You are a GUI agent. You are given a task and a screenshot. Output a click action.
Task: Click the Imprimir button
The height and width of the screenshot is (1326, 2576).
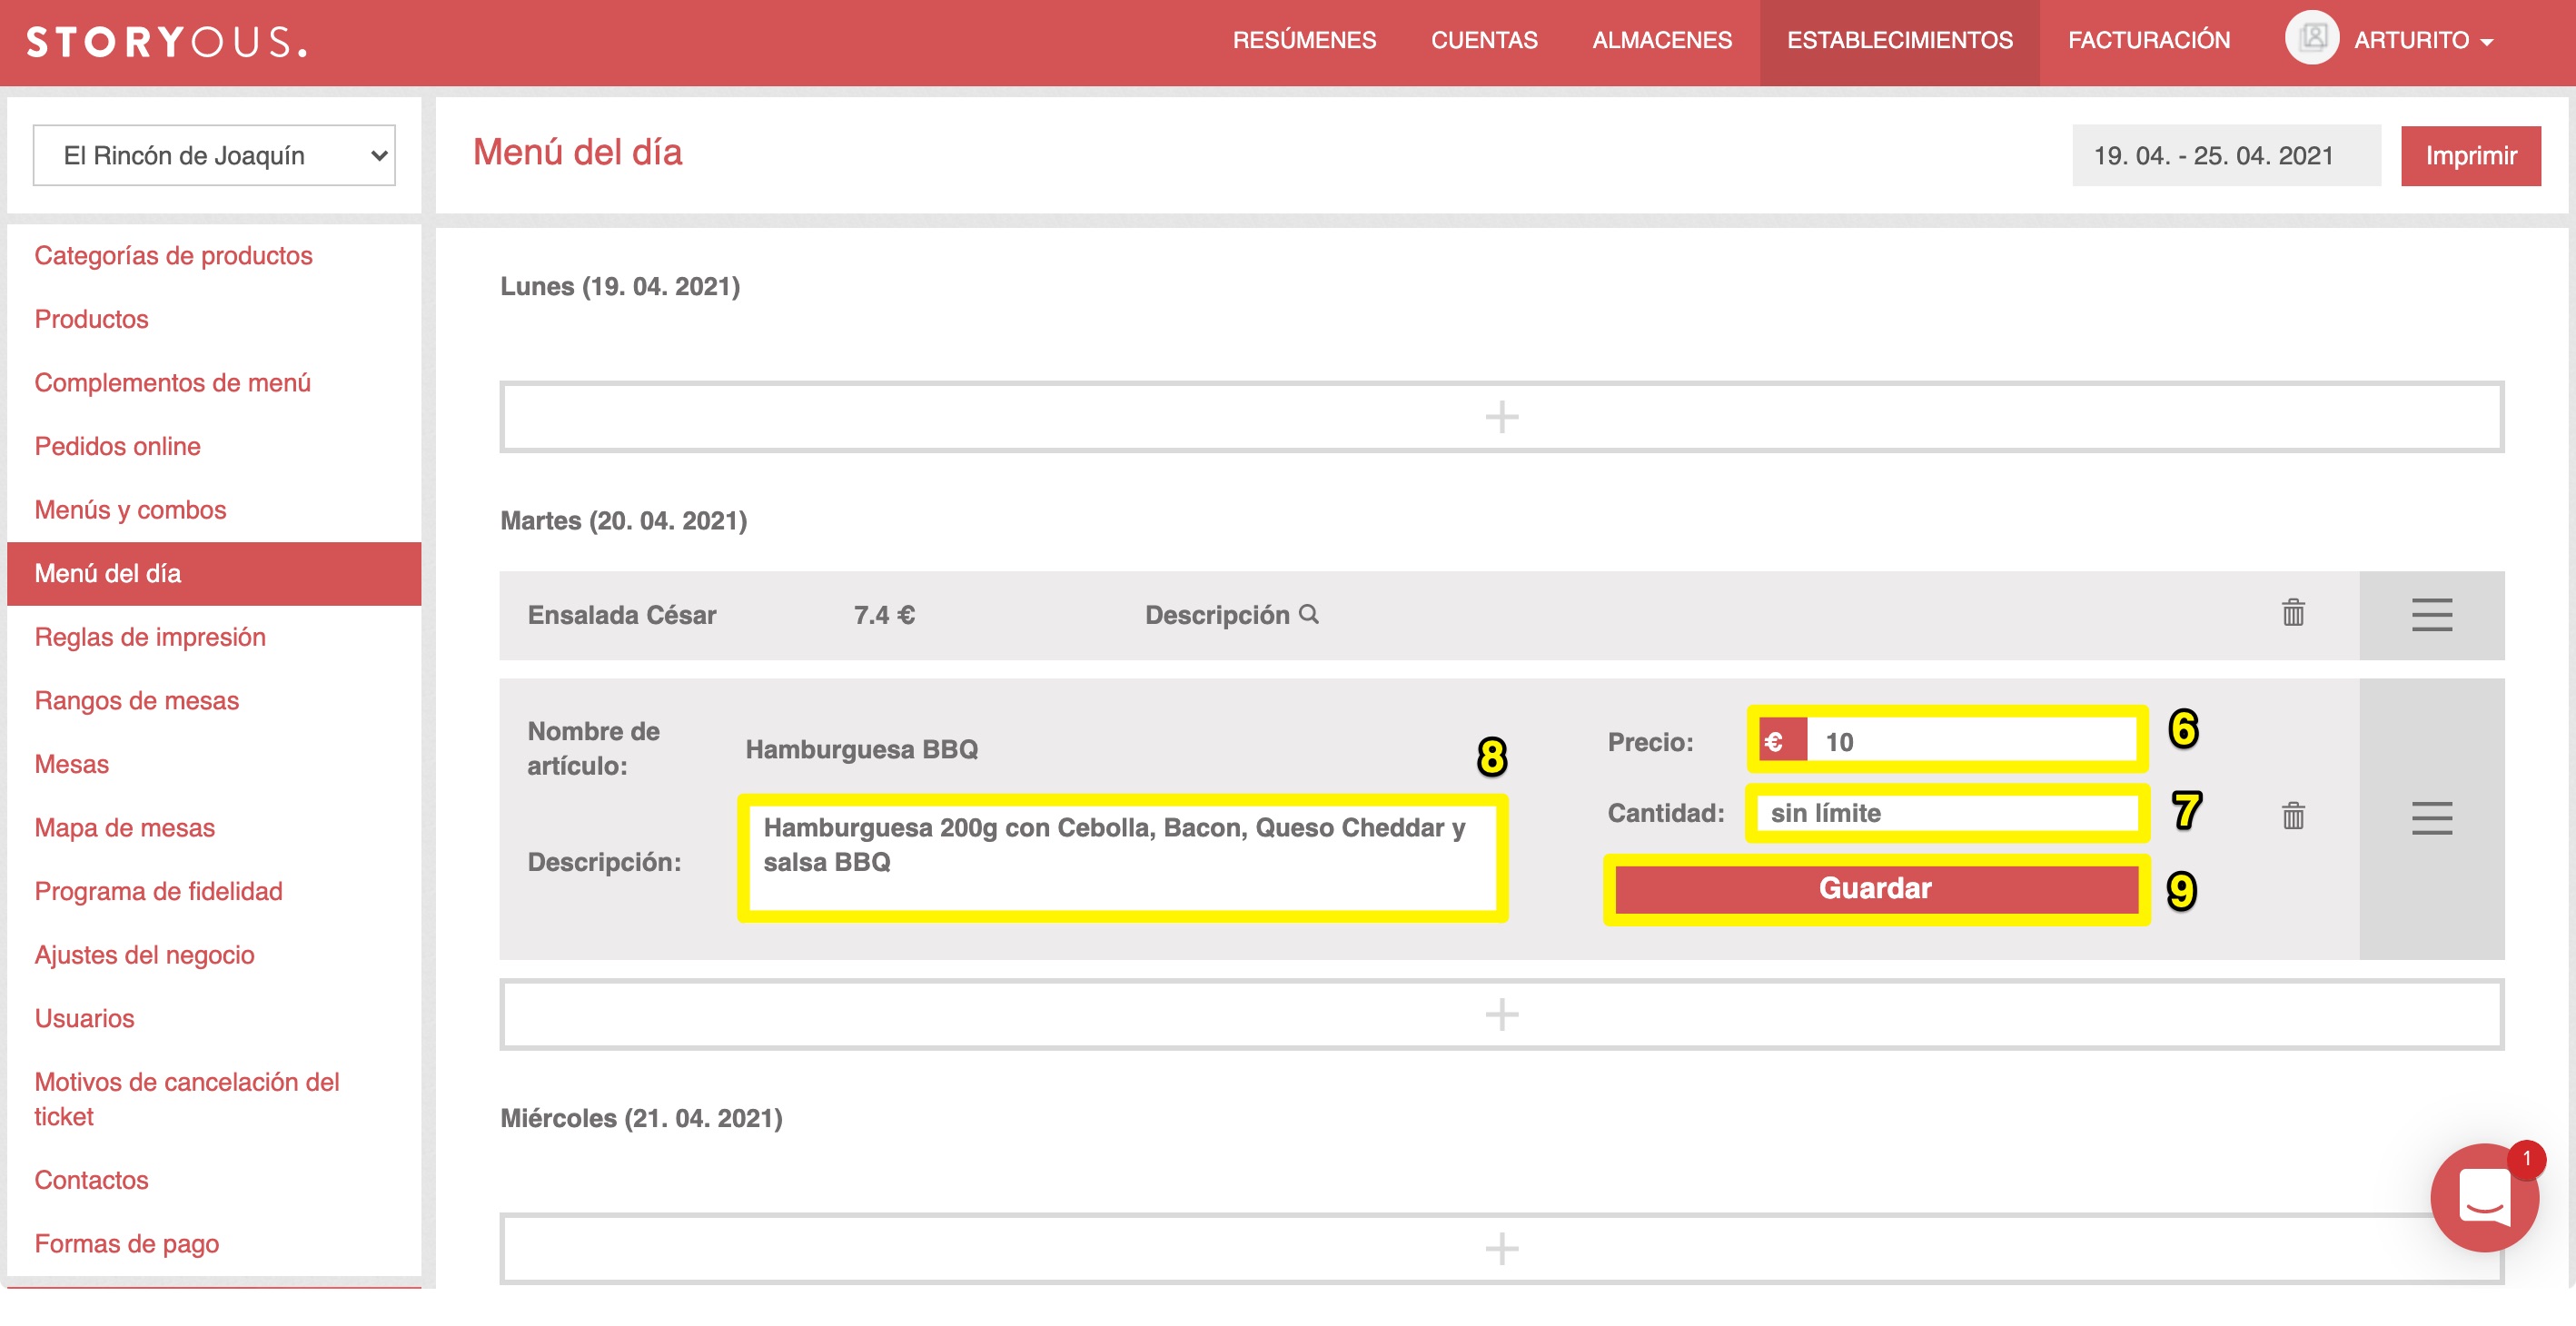click(x=2470, y=155)
